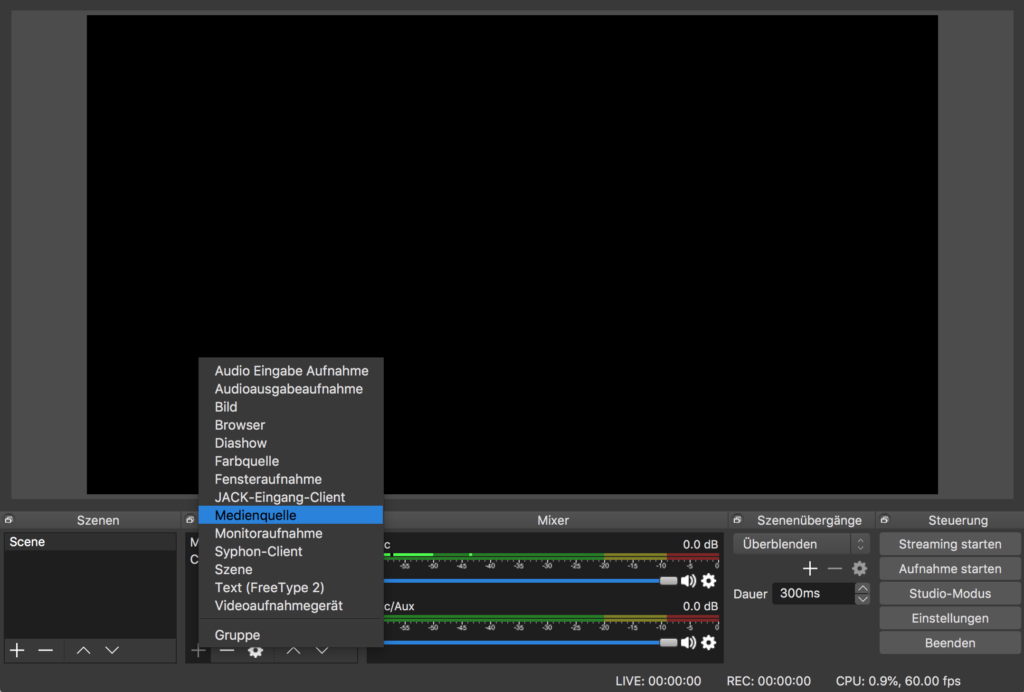
Task: Click Mic/Aux channel's 0.0 dB value
Action: click(700, 606)
